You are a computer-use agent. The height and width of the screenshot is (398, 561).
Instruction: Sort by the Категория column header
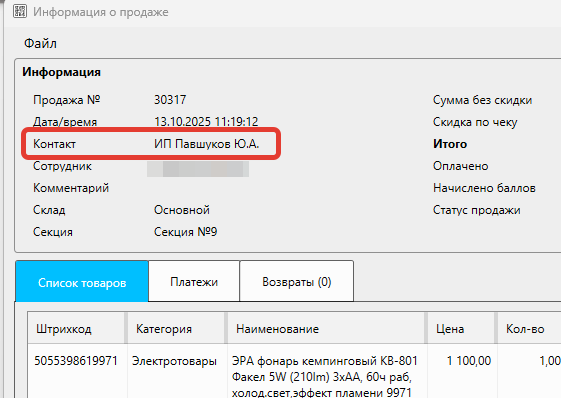click(176, 328)
